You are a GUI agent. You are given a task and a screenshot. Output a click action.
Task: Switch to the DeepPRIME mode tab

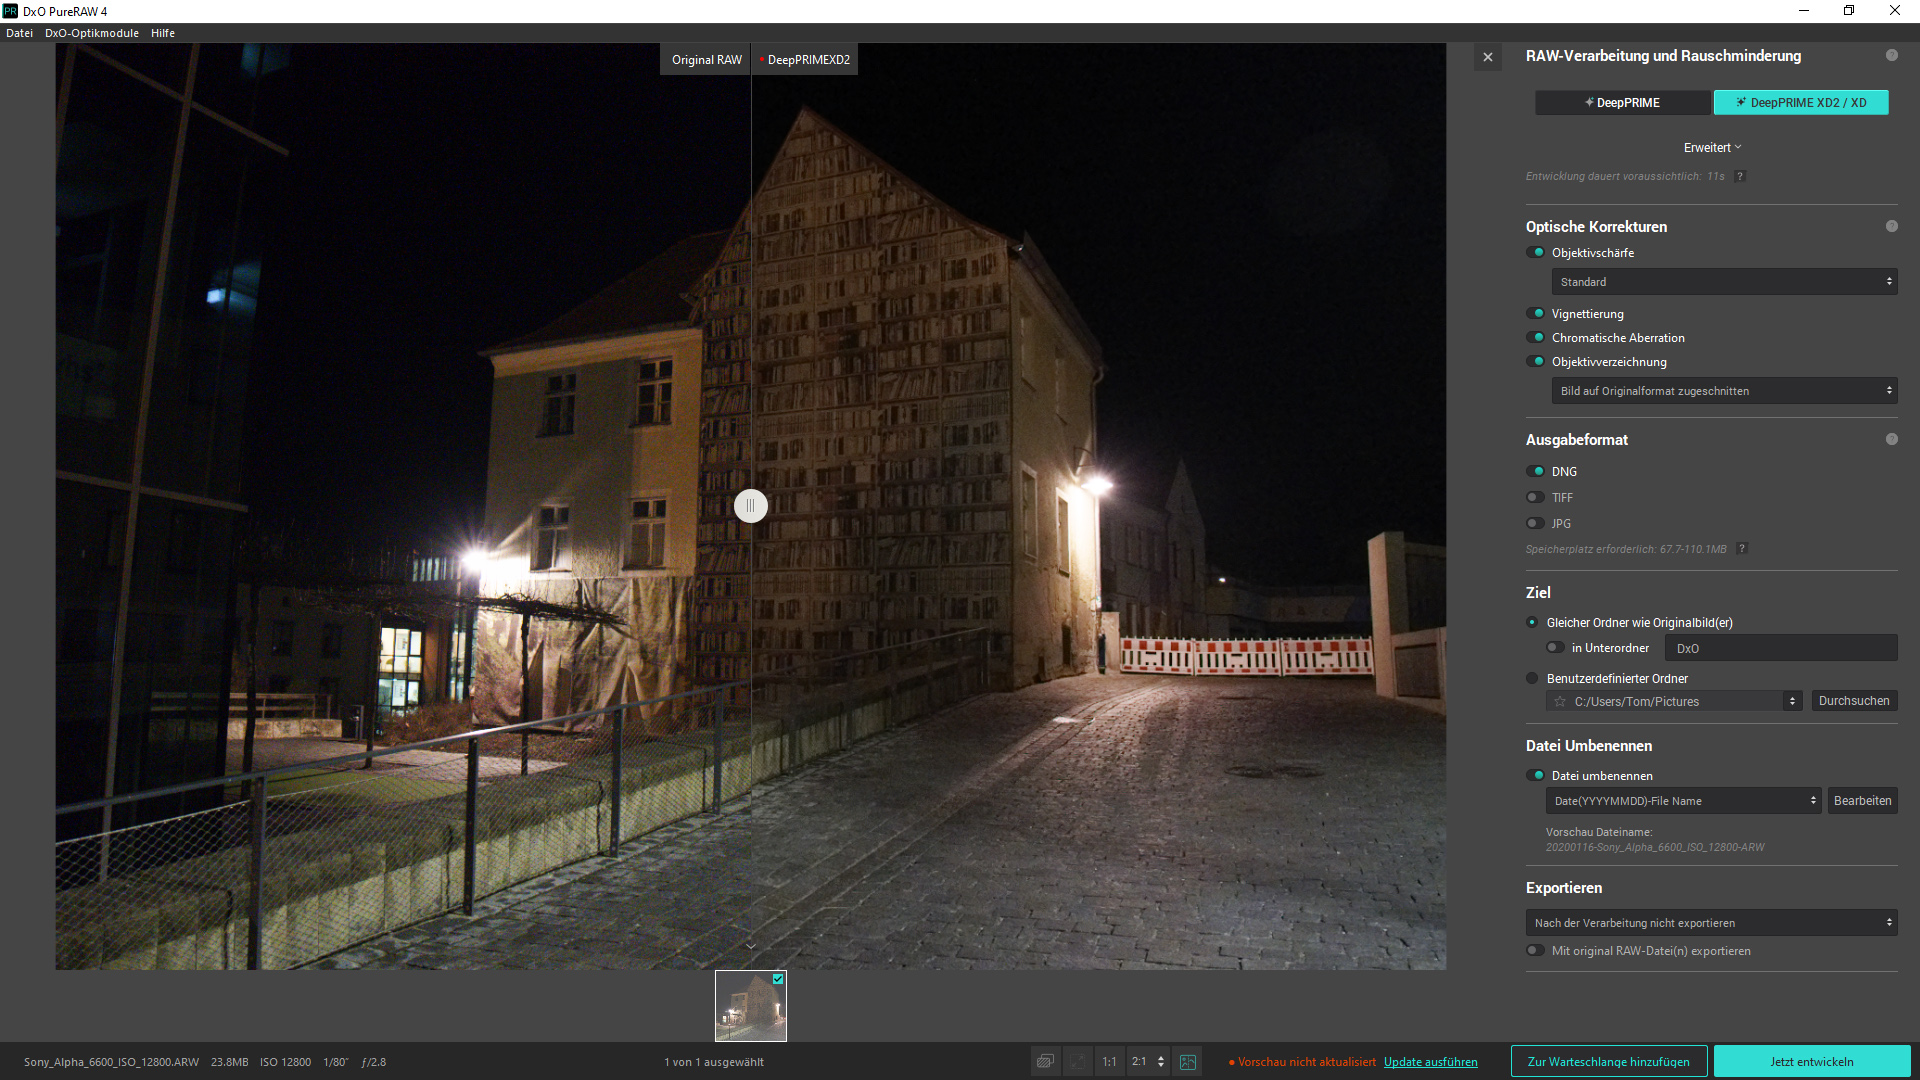pyautogui.click(x=1622, y=103)
